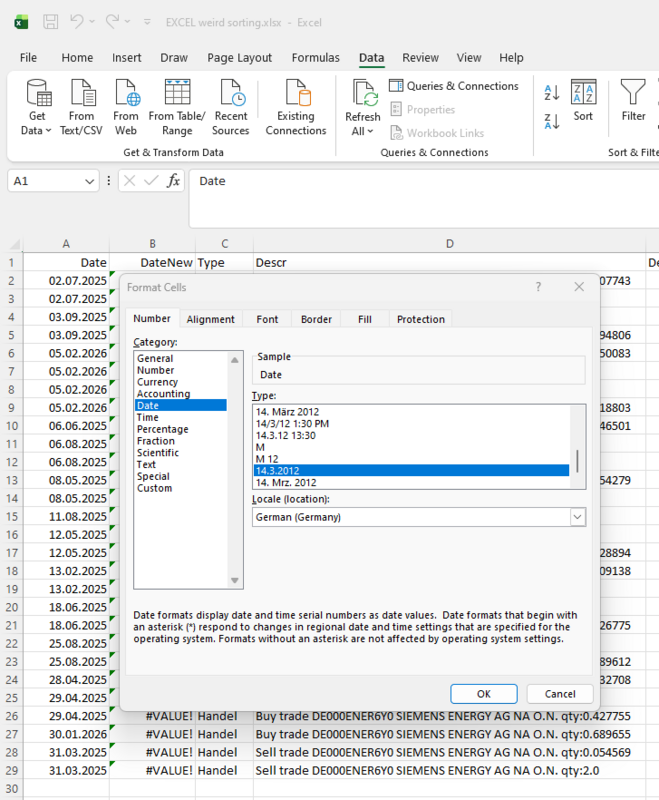659x800 pixels.
Task: Choose the '14. März 2012' date type
Action: coord(285,412)
